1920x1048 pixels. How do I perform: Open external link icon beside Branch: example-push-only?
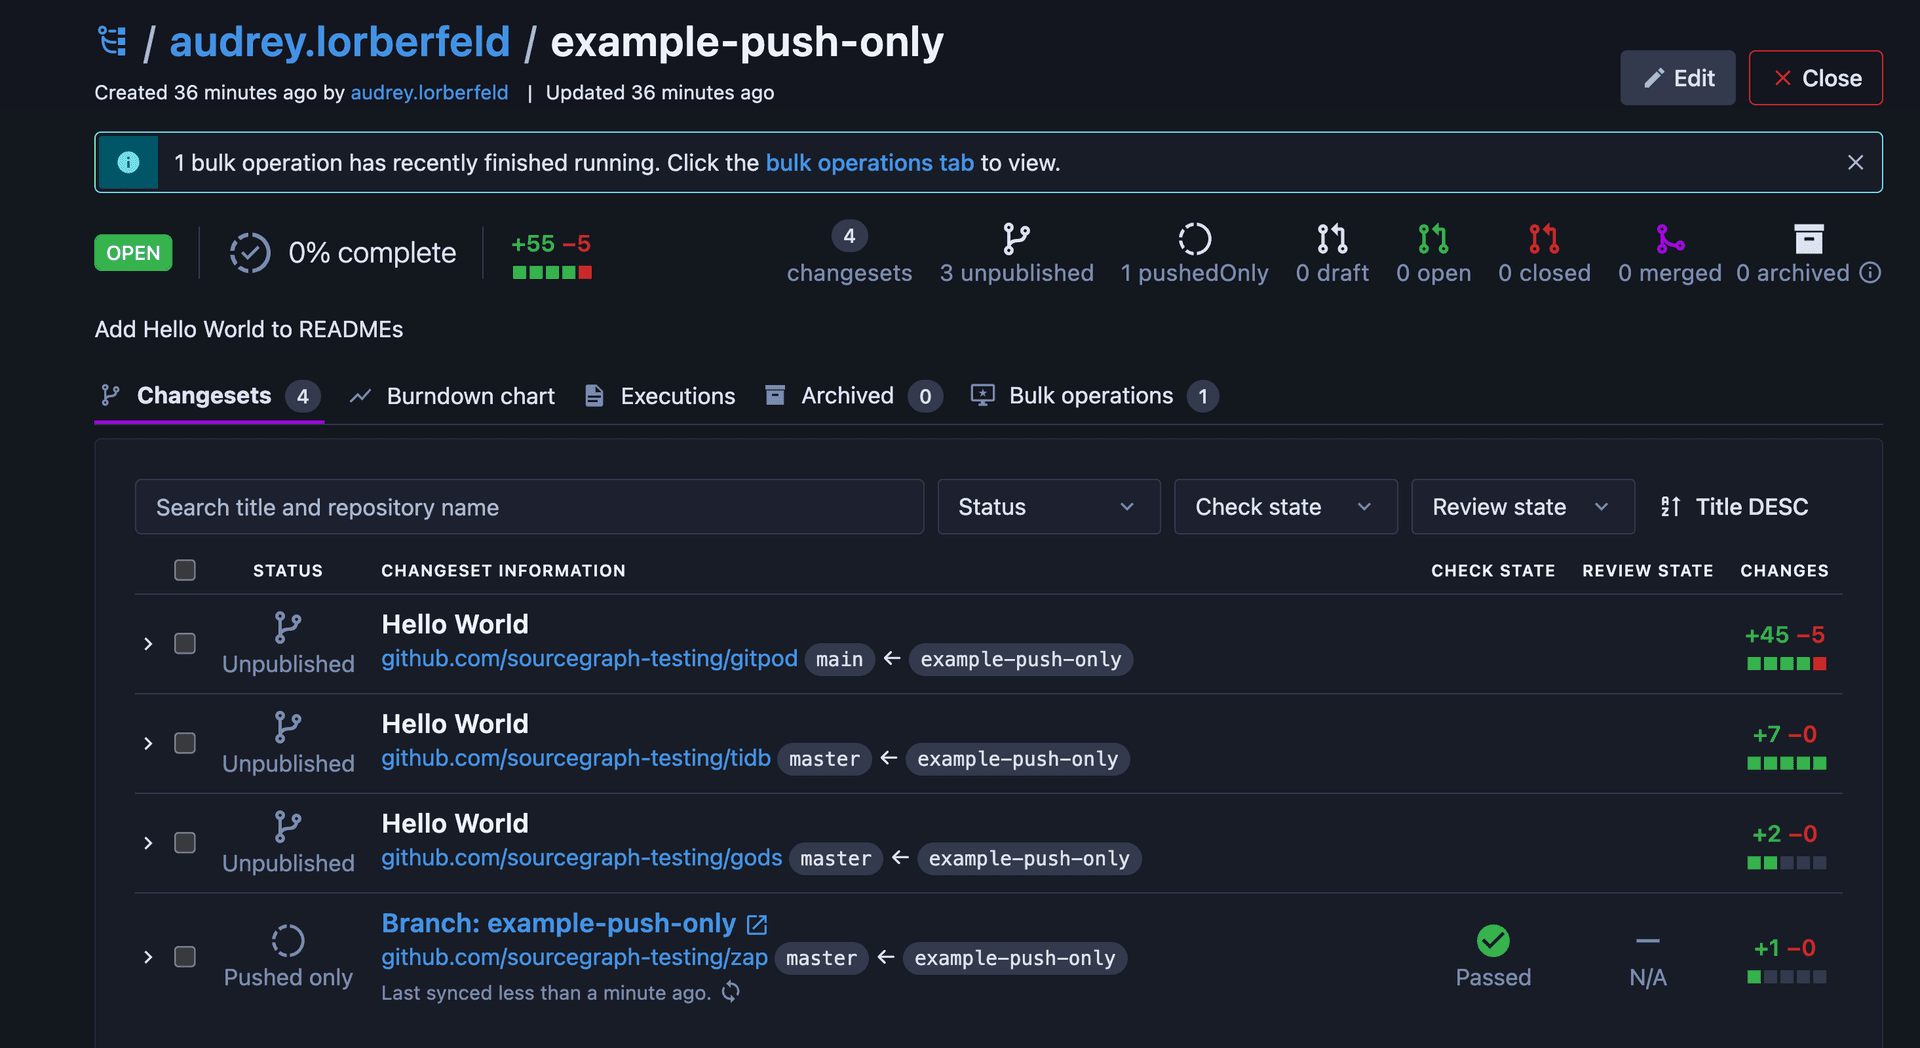tap(757, 925)
